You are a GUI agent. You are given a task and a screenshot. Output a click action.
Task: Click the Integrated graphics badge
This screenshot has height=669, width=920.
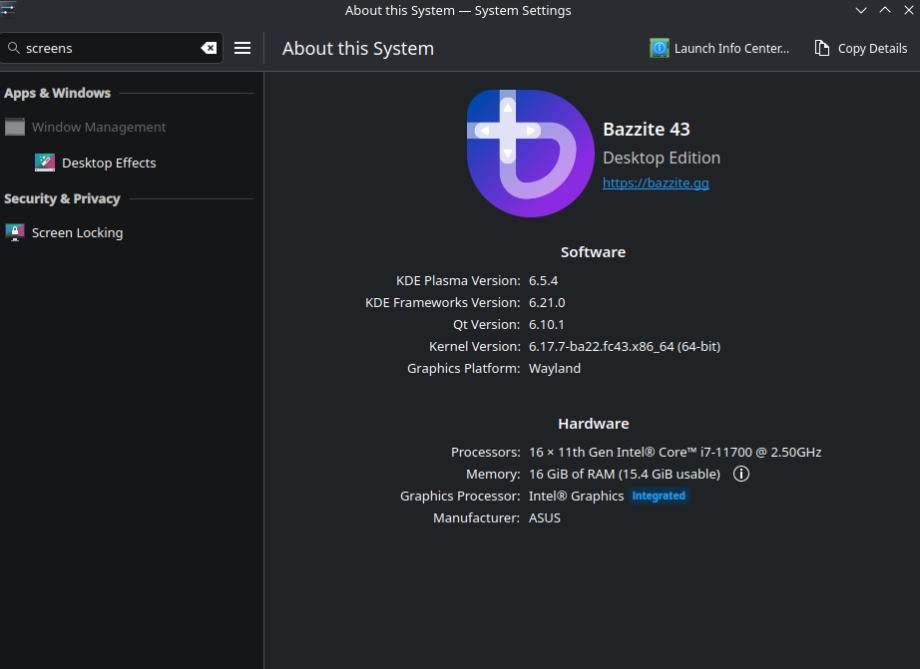pos(658,496)
